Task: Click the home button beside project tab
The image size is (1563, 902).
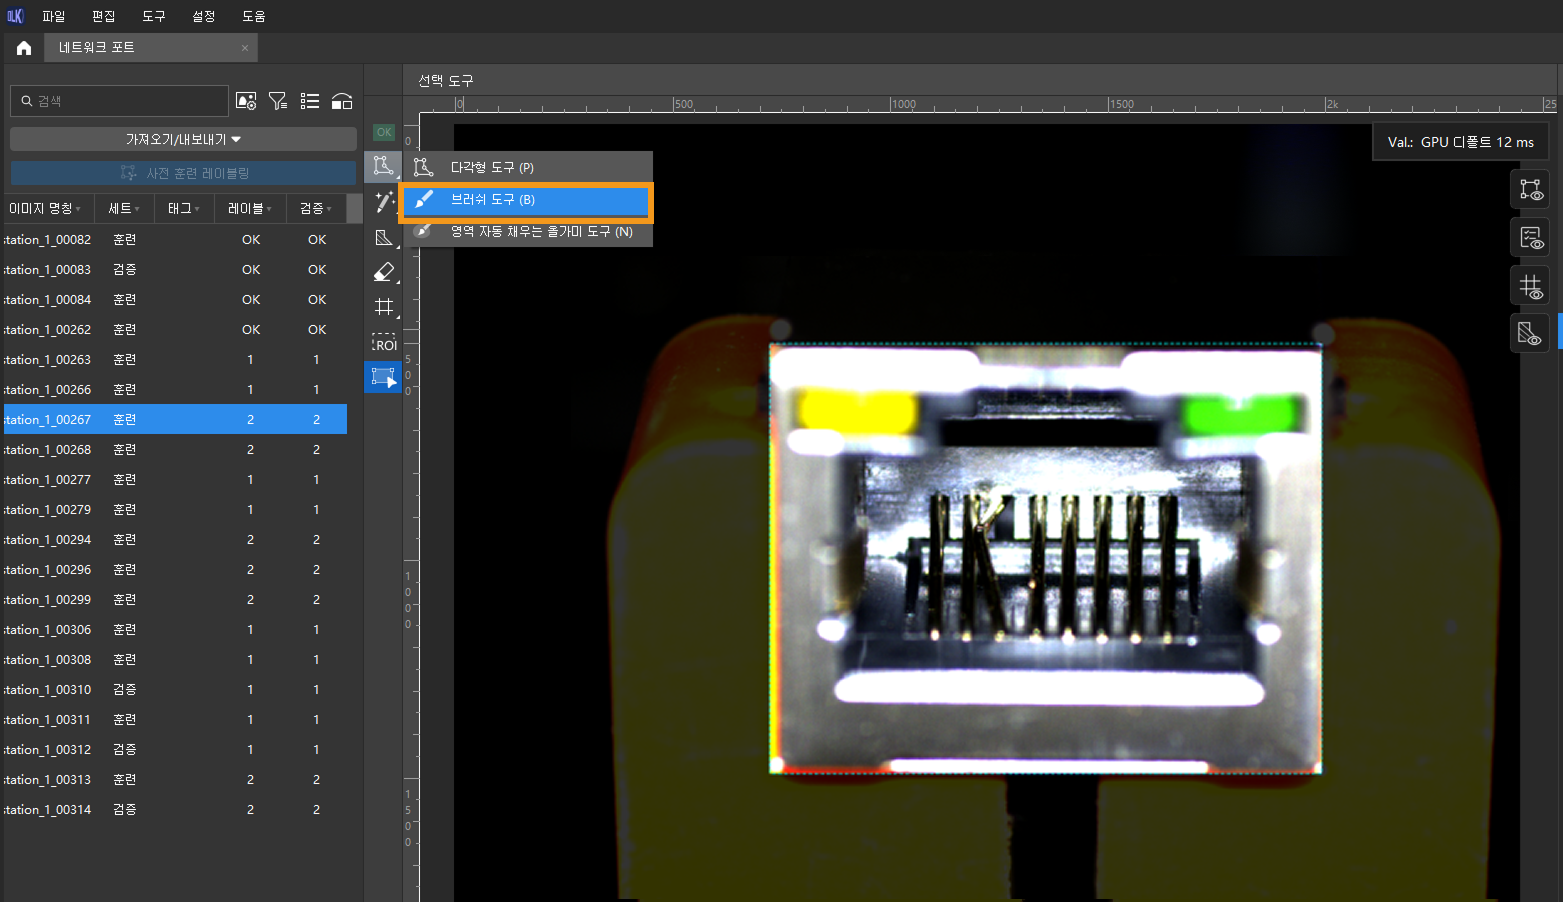Action: (x=24, y=48)
